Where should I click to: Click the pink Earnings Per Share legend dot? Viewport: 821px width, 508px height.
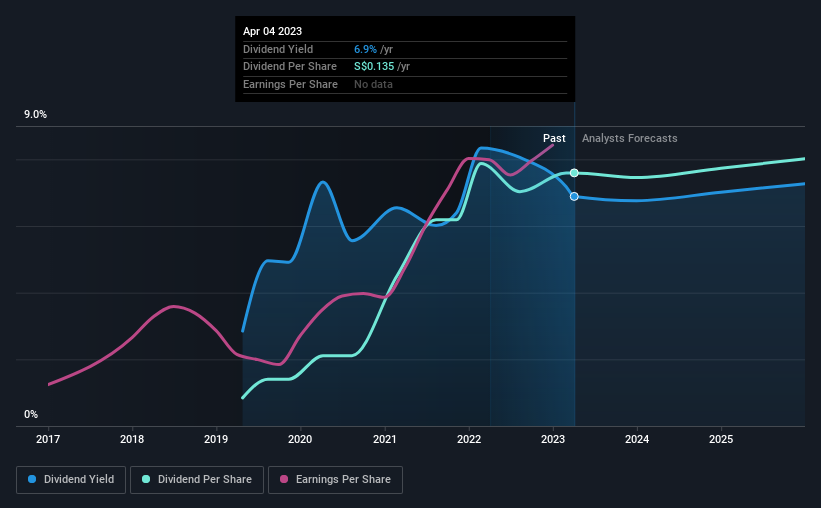point(284,479)
